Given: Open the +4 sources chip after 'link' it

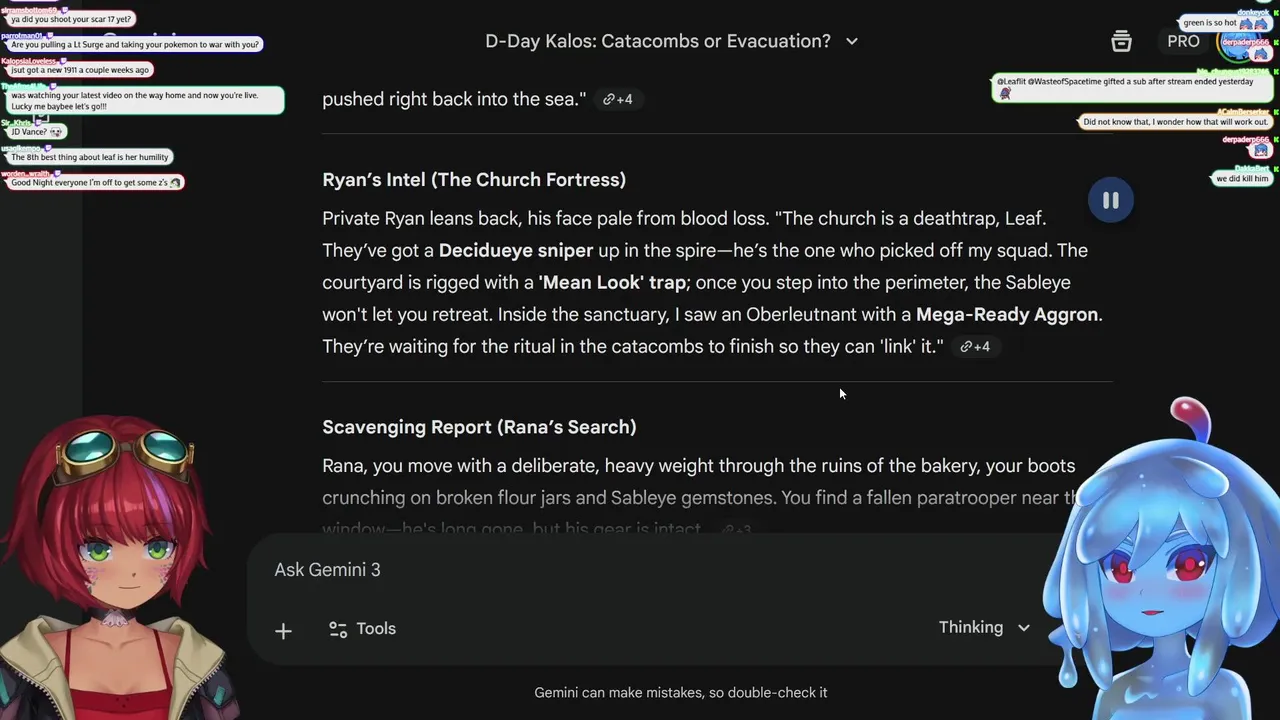Looking at the screenshot, I should 974,346.
